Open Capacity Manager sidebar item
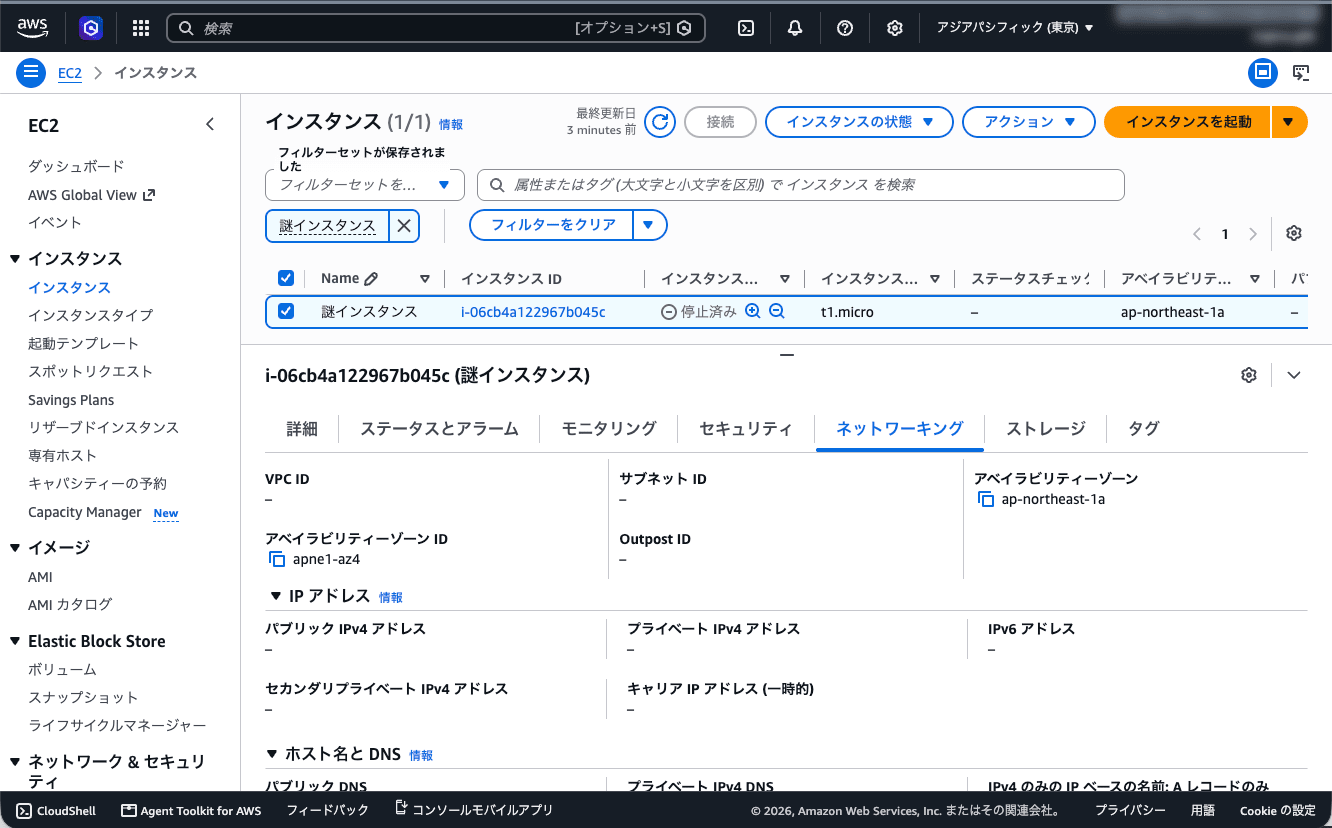Viewport: 1332px width, 828px height. (85, 512)
